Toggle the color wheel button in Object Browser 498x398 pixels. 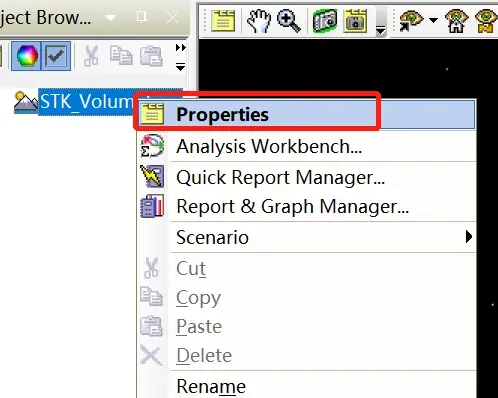[x=27, y=56]
